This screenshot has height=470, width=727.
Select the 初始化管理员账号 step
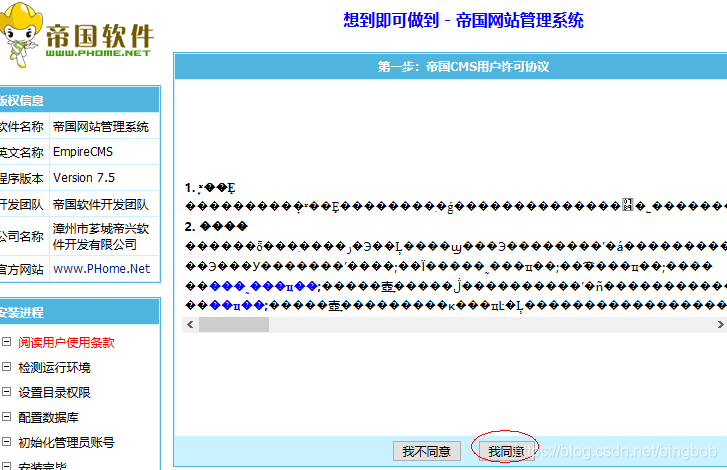tap(66, 443)
